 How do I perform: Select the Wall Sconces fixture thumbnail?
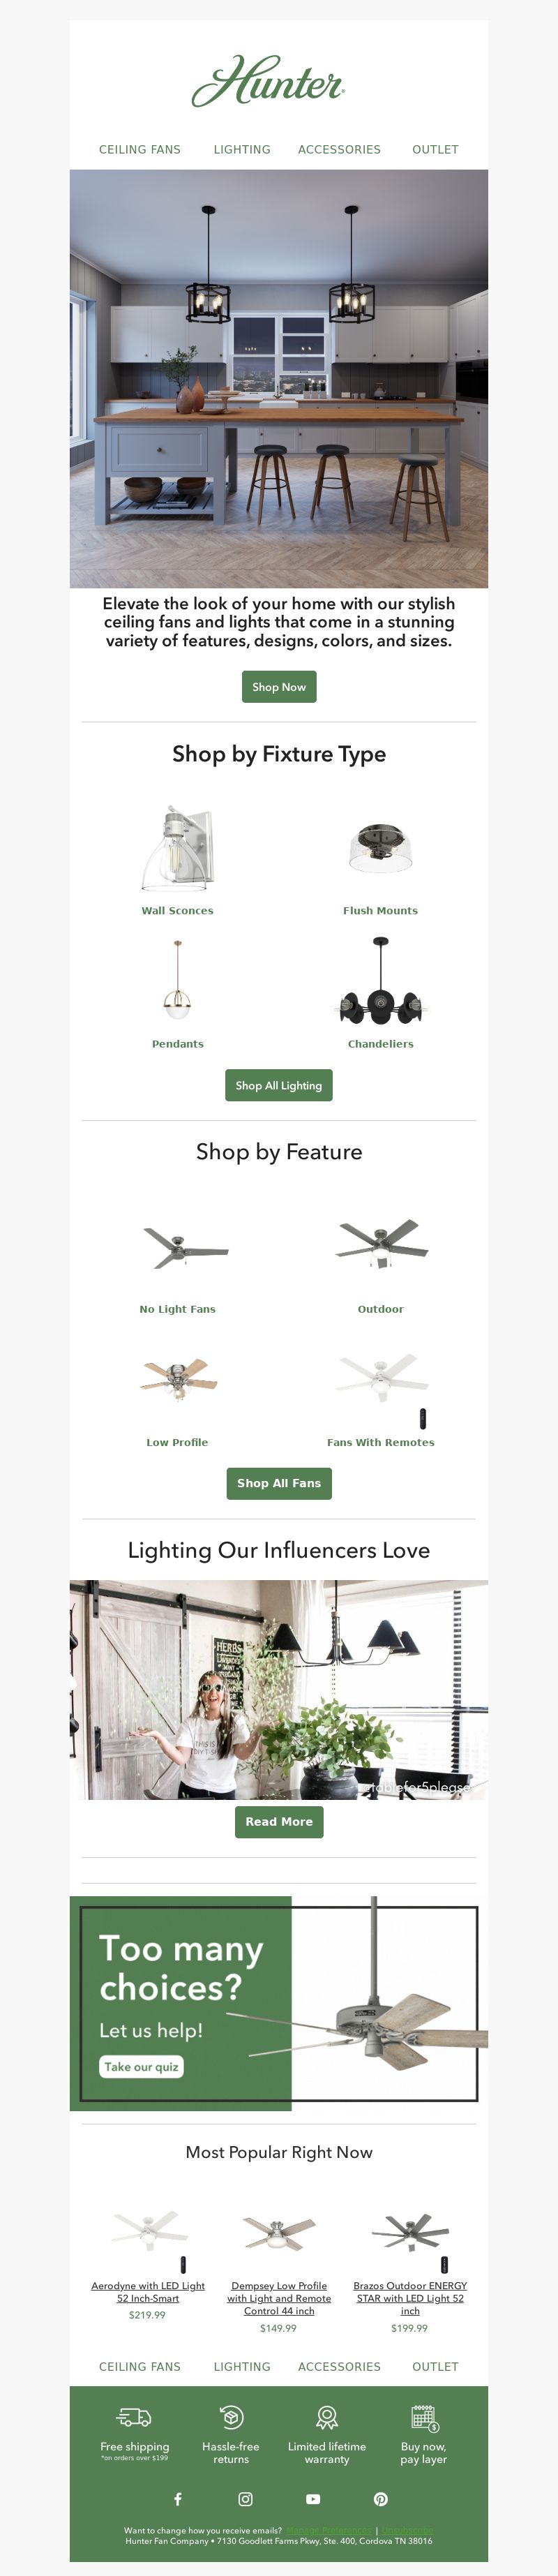[178, 848]
